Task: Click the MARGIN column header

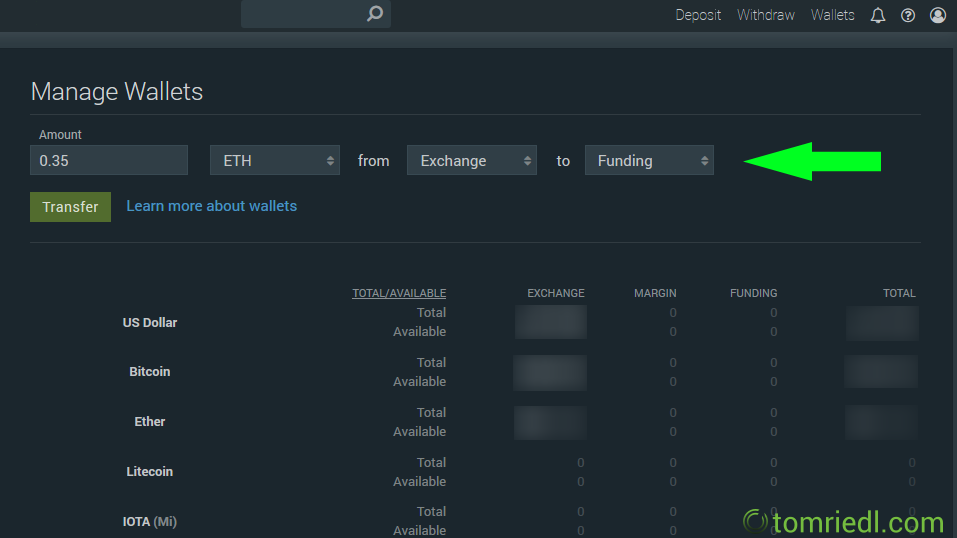Action: (x=655, y=293)
